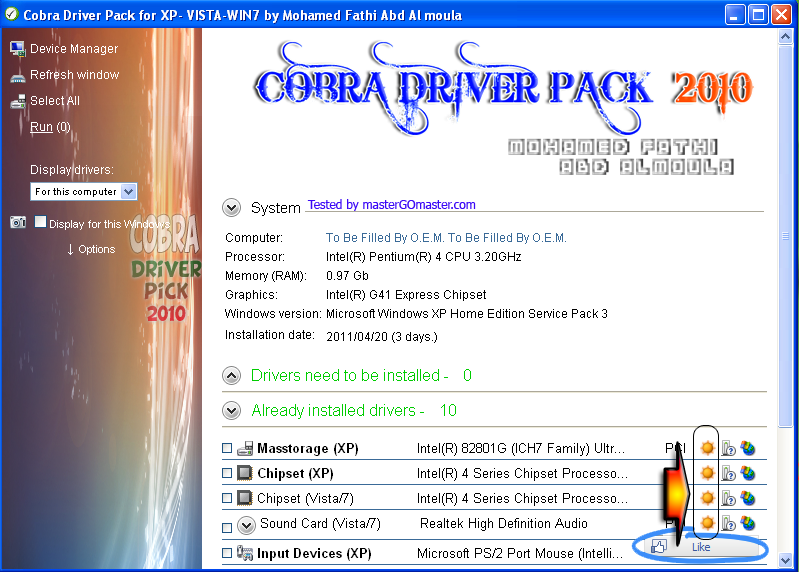This screenshot has width=799, height=572.
Task: Click Windows globe icon in Chipset (XP) row
Action: click(748, 473)
